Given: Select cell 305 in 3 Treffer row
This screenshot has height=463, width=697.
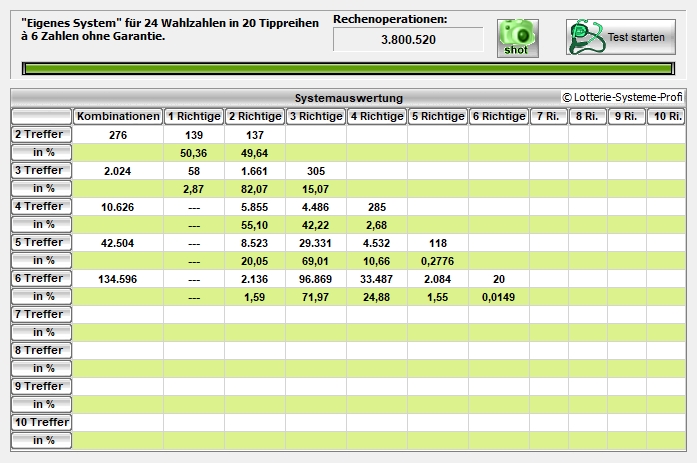Looking at the screenshot, I should click(316, 171).
